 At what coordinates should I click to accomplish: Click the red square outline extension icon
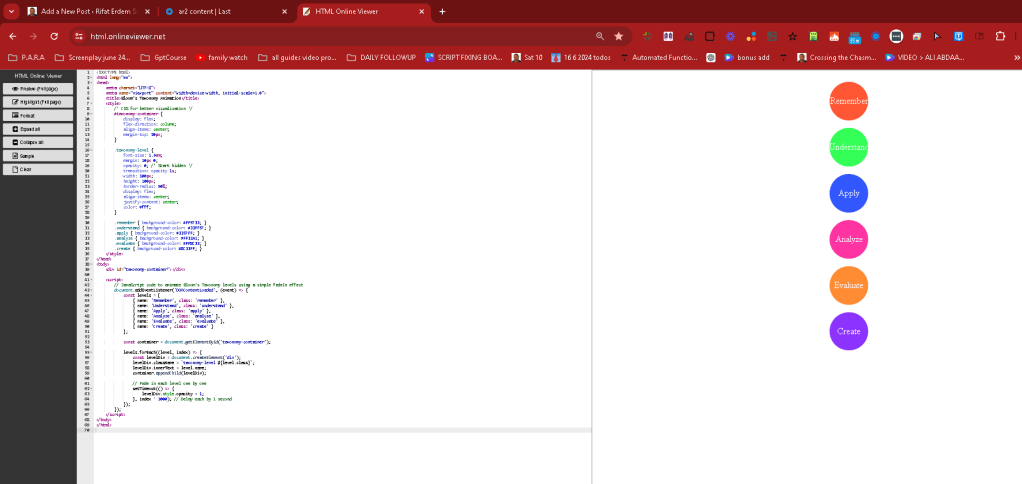(710, 36)
